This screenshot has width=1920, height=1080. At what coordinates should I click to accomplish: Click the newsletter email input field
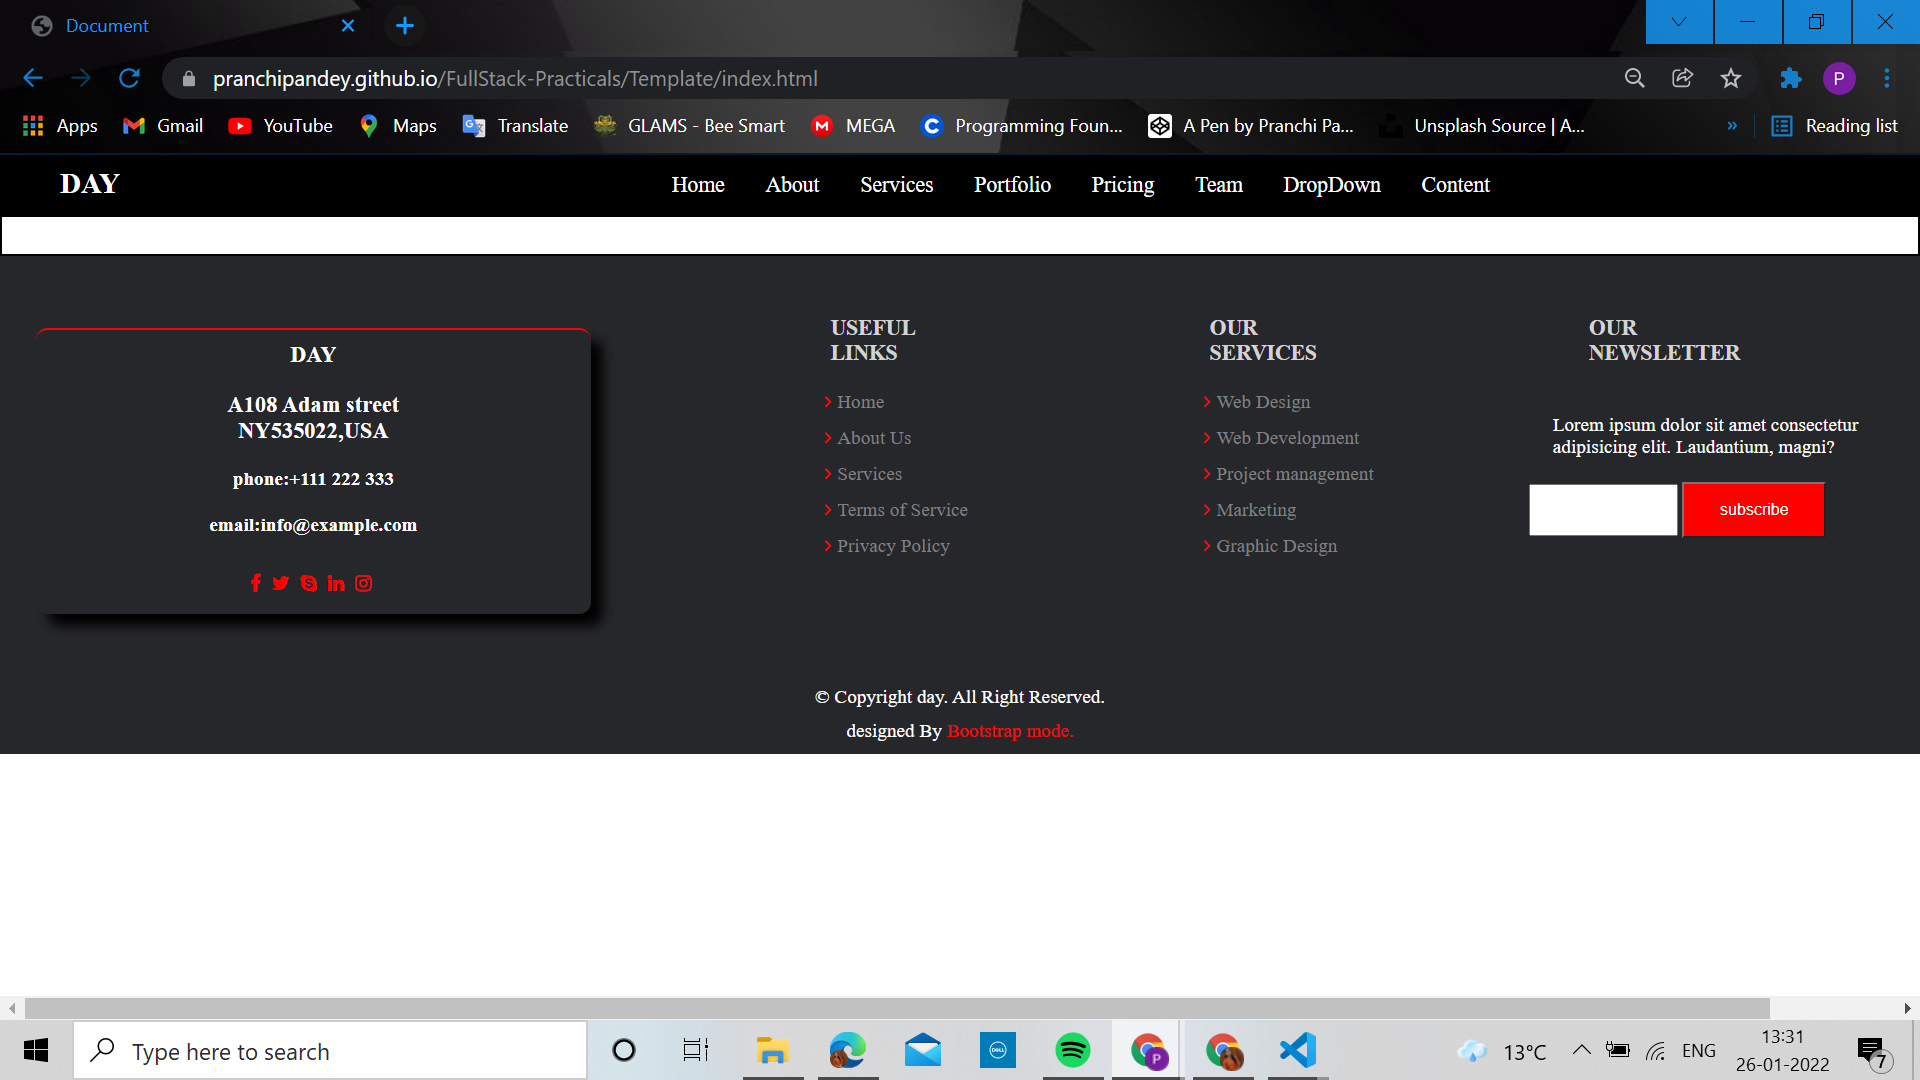pyautogui.click(x=1602, y=509)
